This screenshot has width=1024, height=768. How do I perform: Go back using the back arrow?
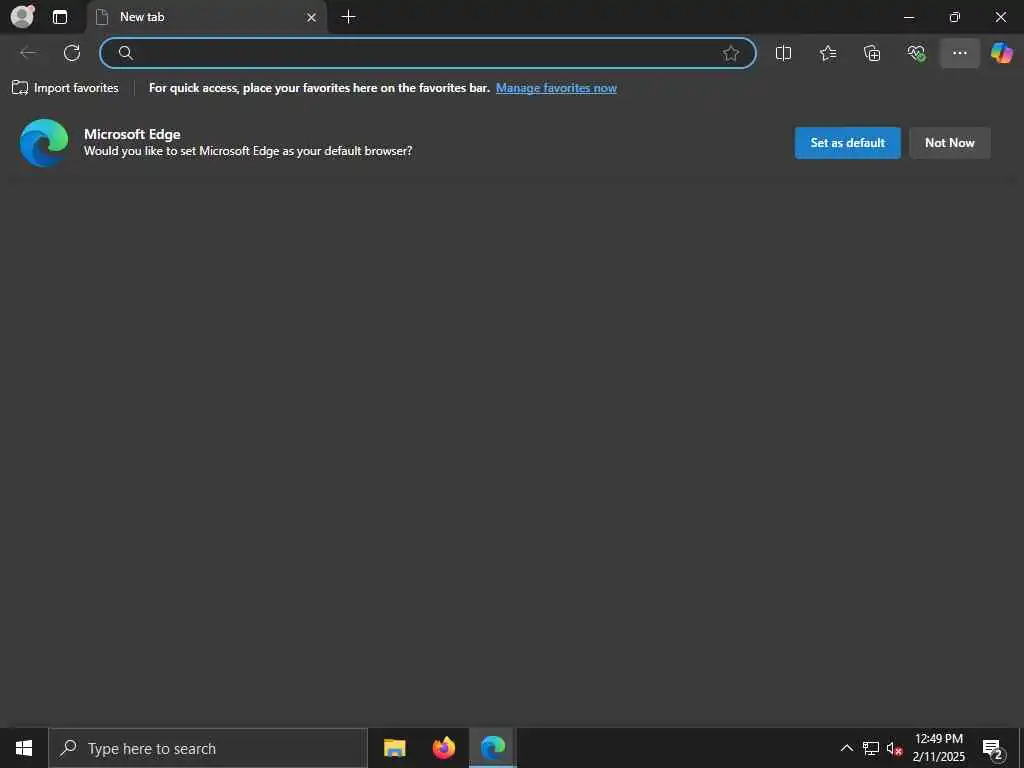pos(28,53)
